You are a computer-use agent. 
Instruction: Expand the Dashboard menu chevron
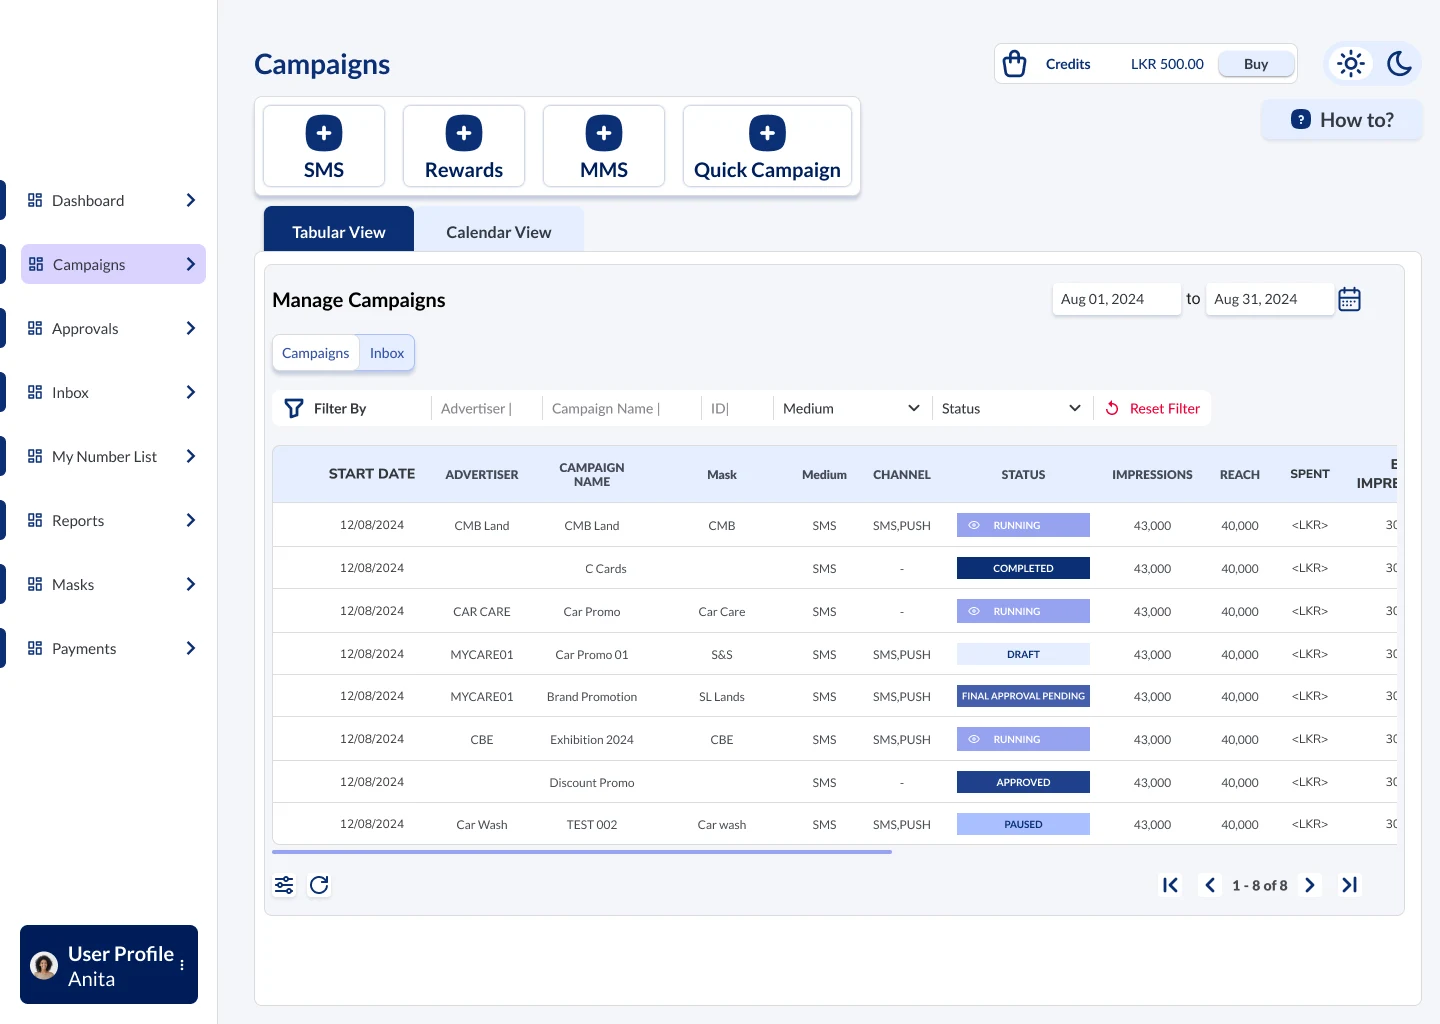point(191,200)
